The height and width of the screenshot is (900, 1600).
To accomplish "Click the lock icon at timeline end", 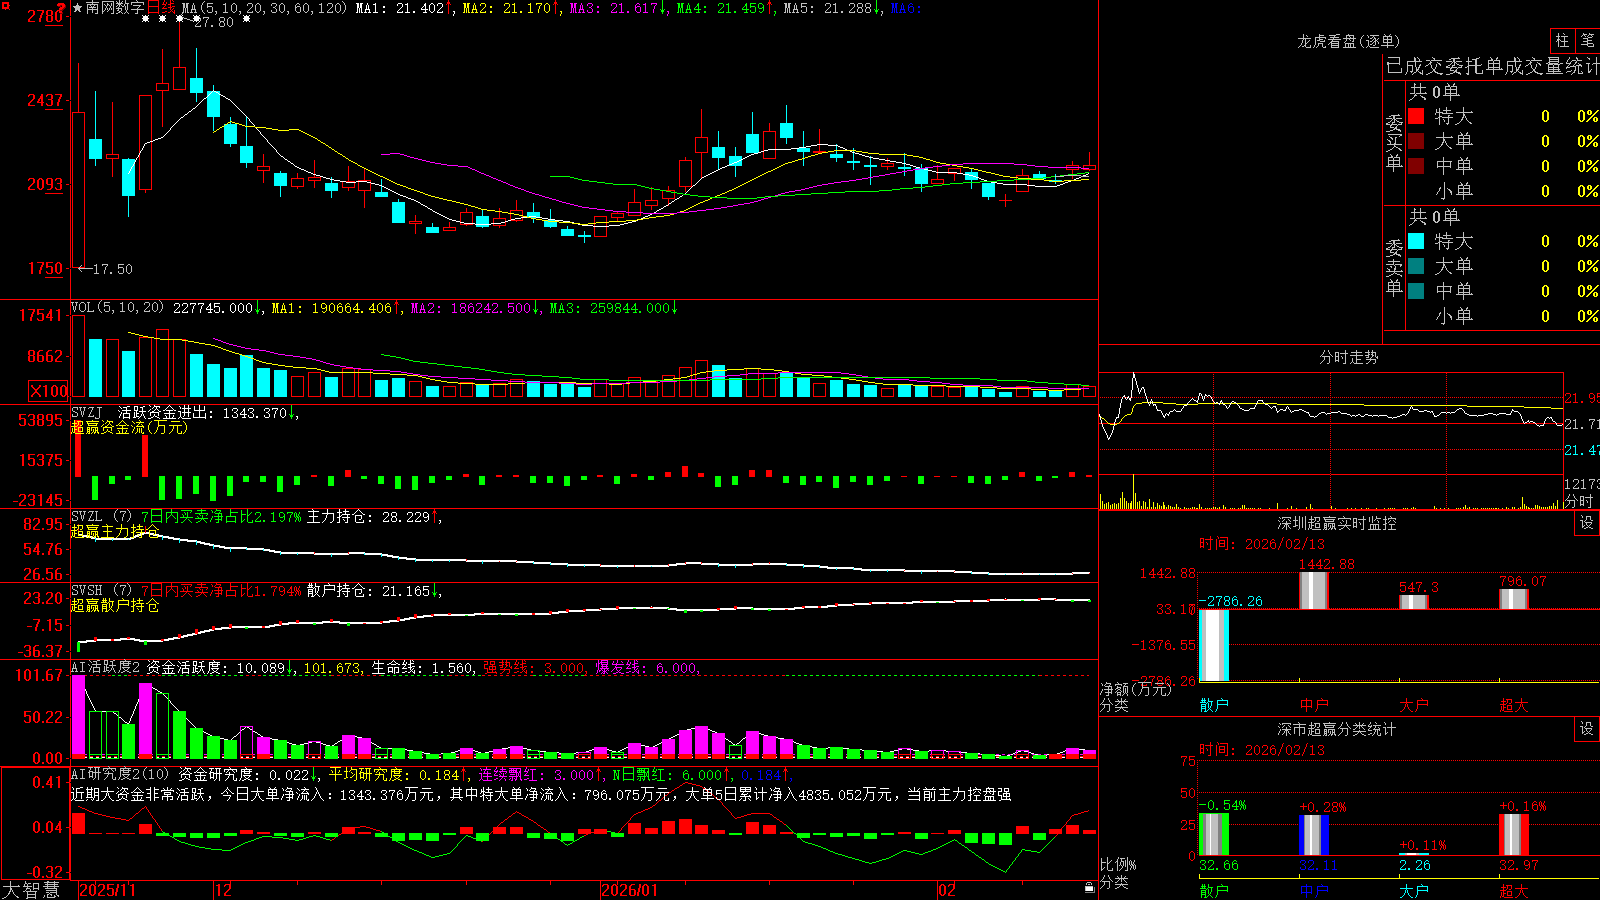I will 1089,888.
